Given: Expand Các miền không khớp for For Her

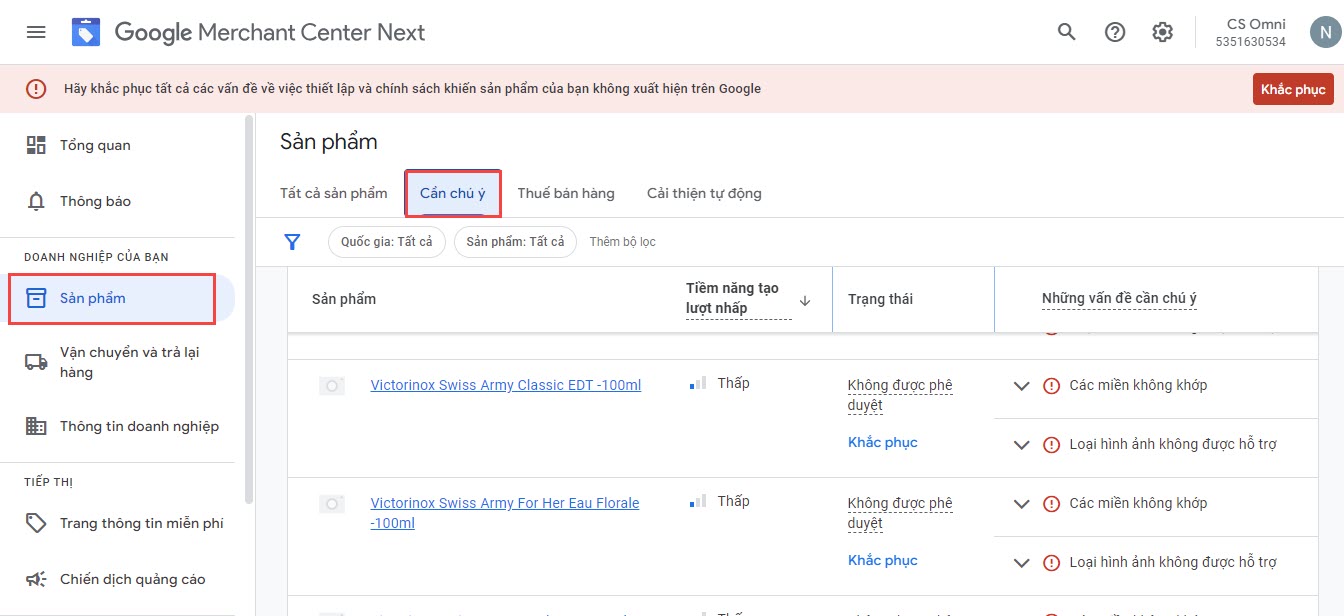Looking at the screenshot, I should click(1021, 504).
